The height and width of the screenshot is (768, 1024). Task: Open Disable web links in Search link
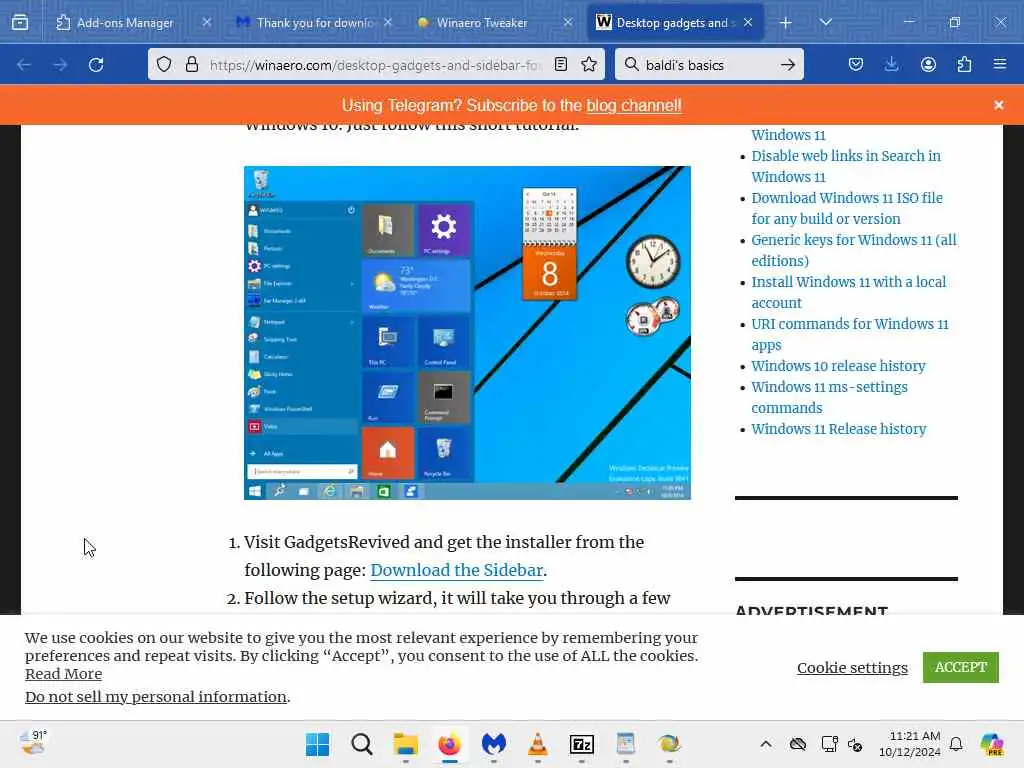(846, 166)
